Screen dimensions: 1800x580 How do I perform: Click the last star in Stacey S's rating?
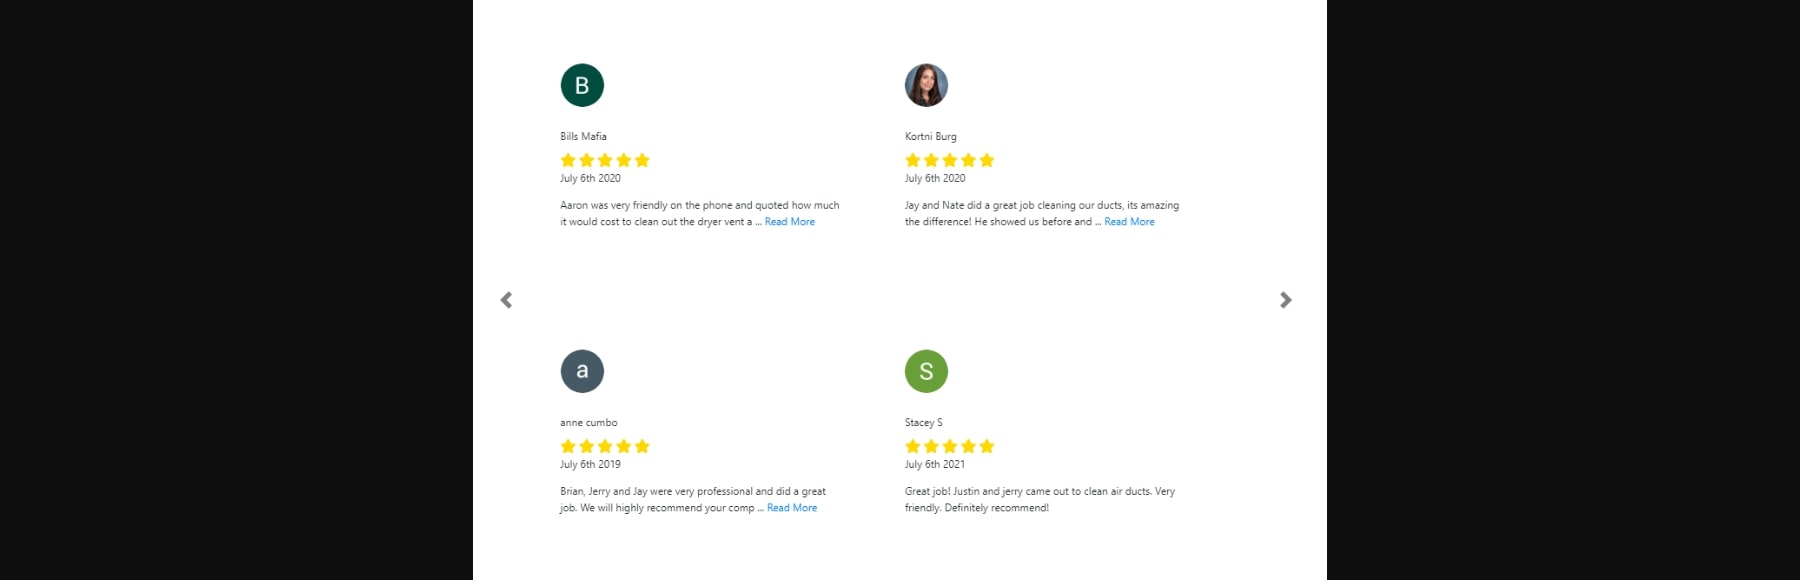[x=988, y=445]
